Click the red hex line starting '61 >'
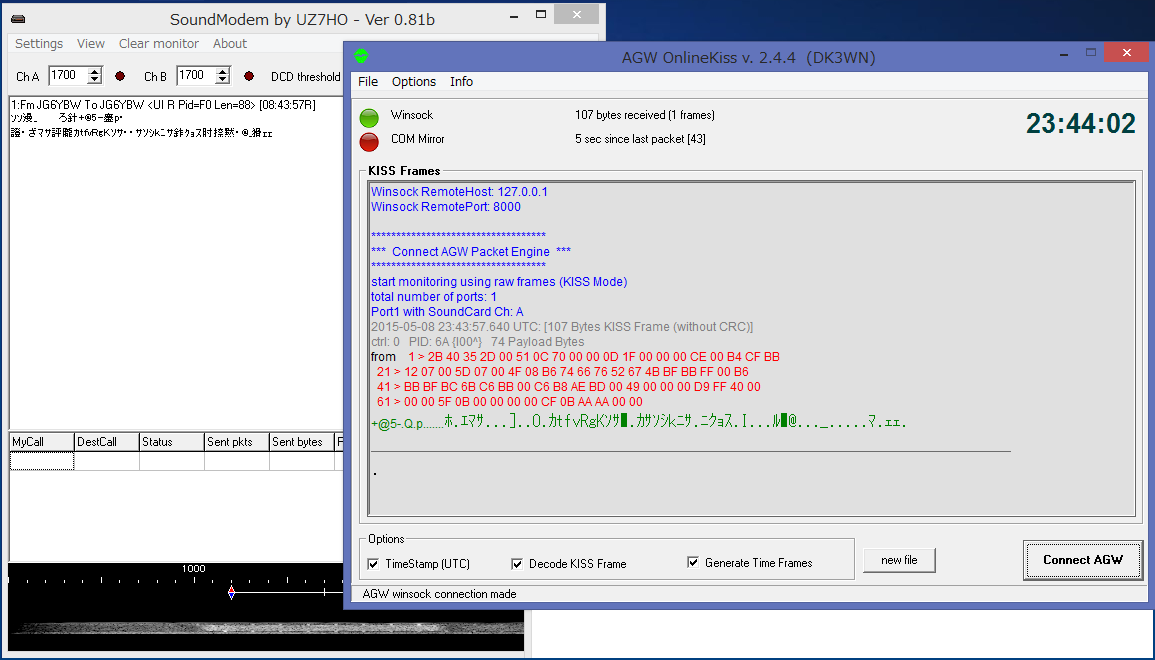The width and height of the screenshot is (1155, 660). [x=509, y=402]
